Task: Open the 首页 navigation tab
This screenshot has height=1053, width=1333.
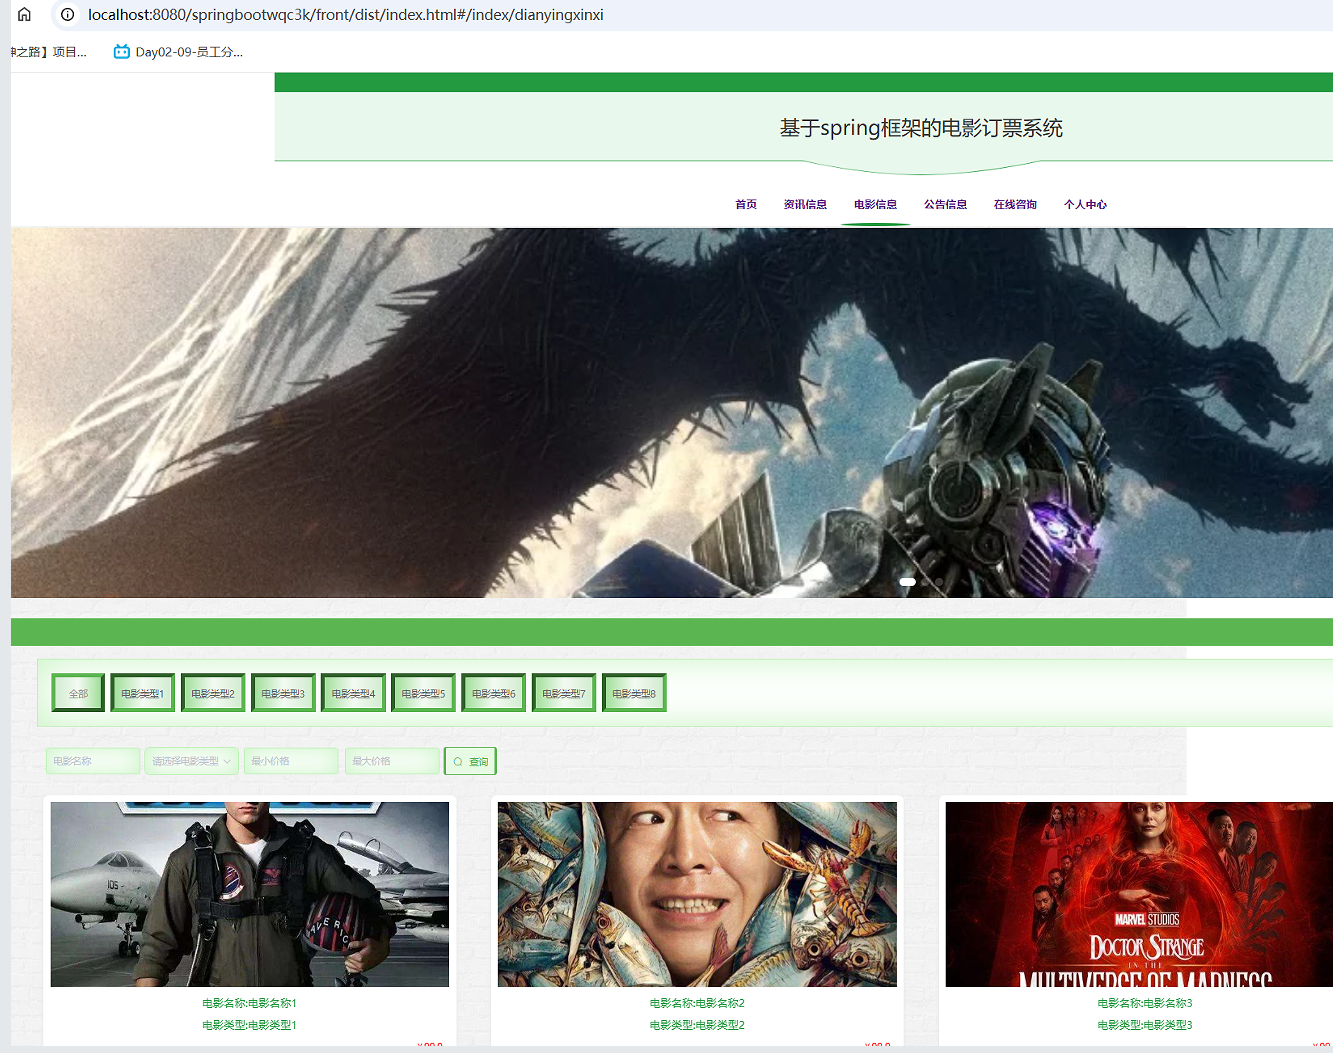Action: (x=746, y=204)
